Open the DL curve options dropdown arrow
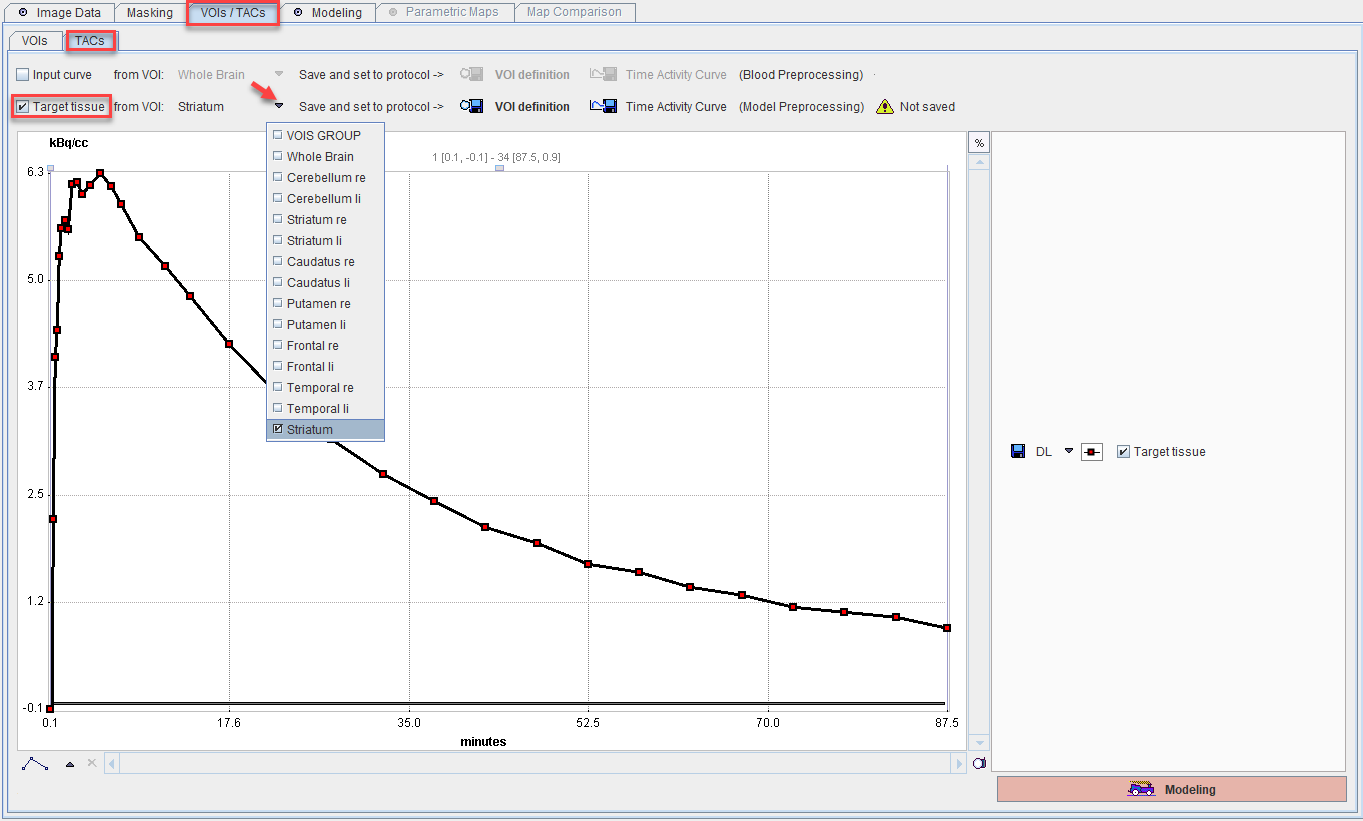This screenshot has height=821, width=1363. [1068, 451]
